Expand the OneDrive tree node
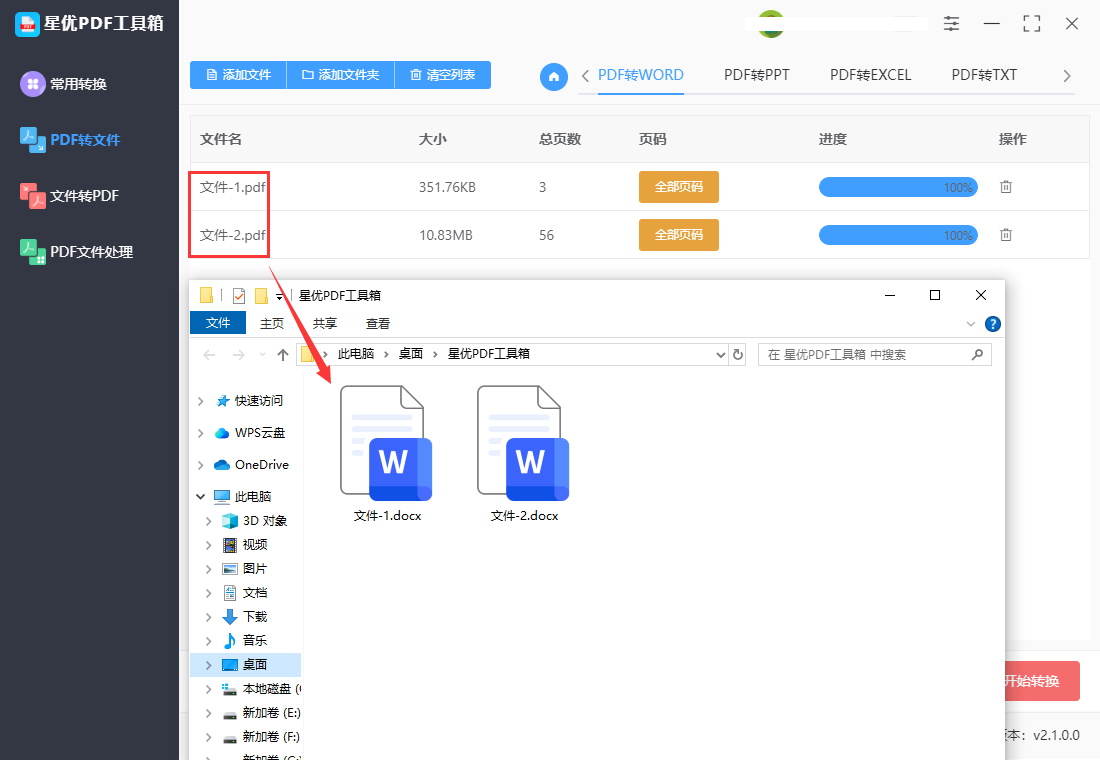Viewport: 1100px width, 760px height. 201,465
